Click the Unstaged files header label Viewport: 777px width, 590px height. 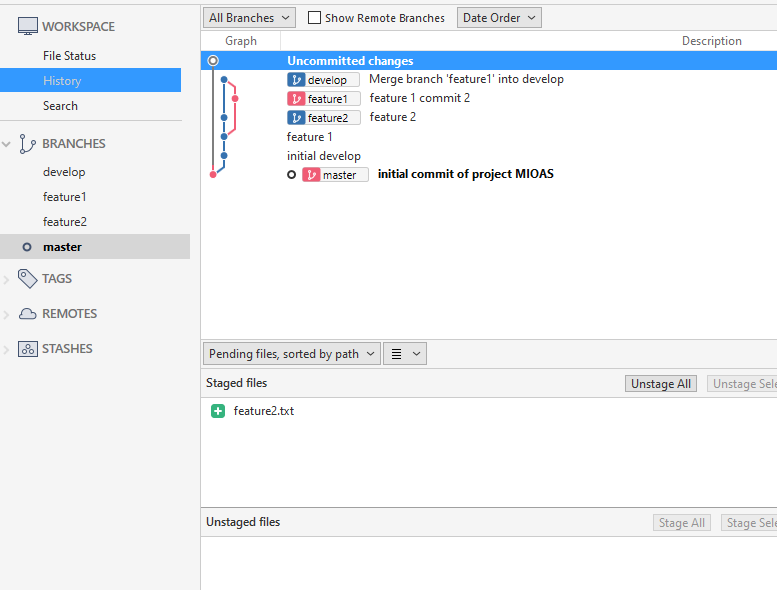(x=243, y=522)
